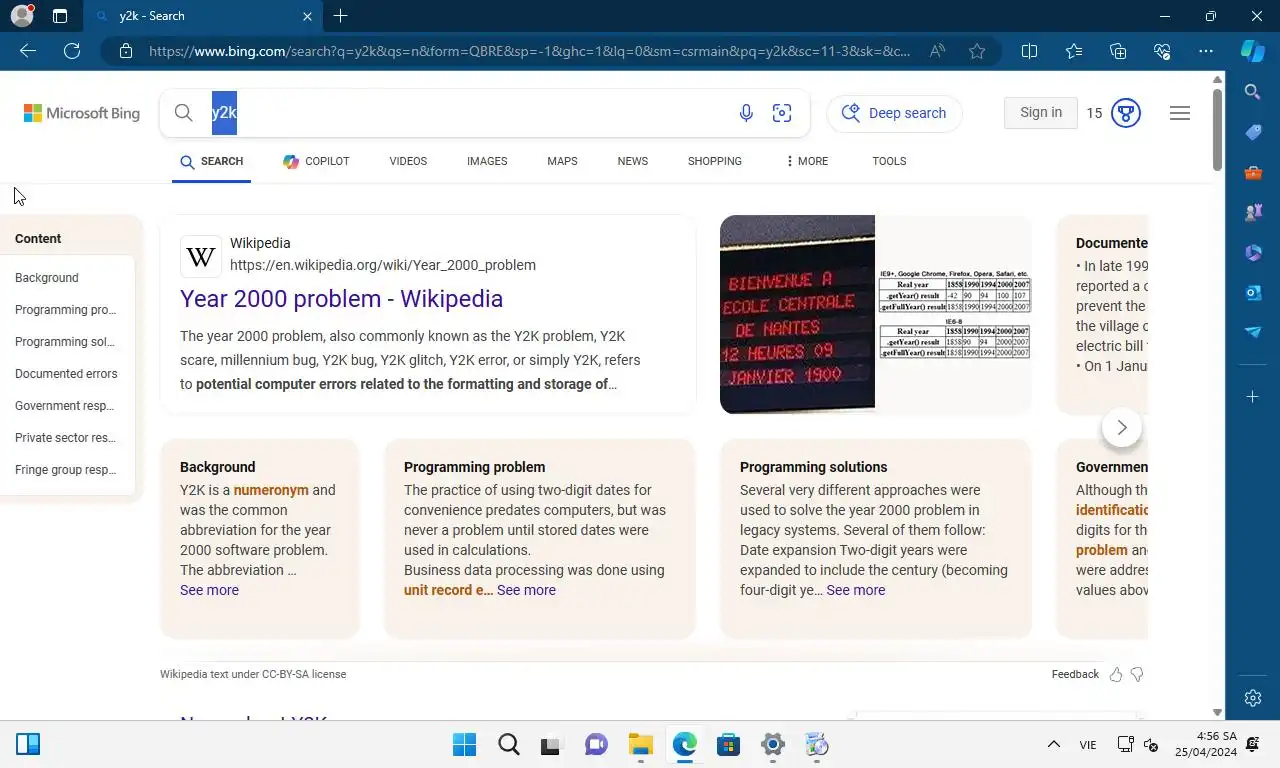Switch to the IMAGES tab
The image size is (1280, 768).
point(487,161)
